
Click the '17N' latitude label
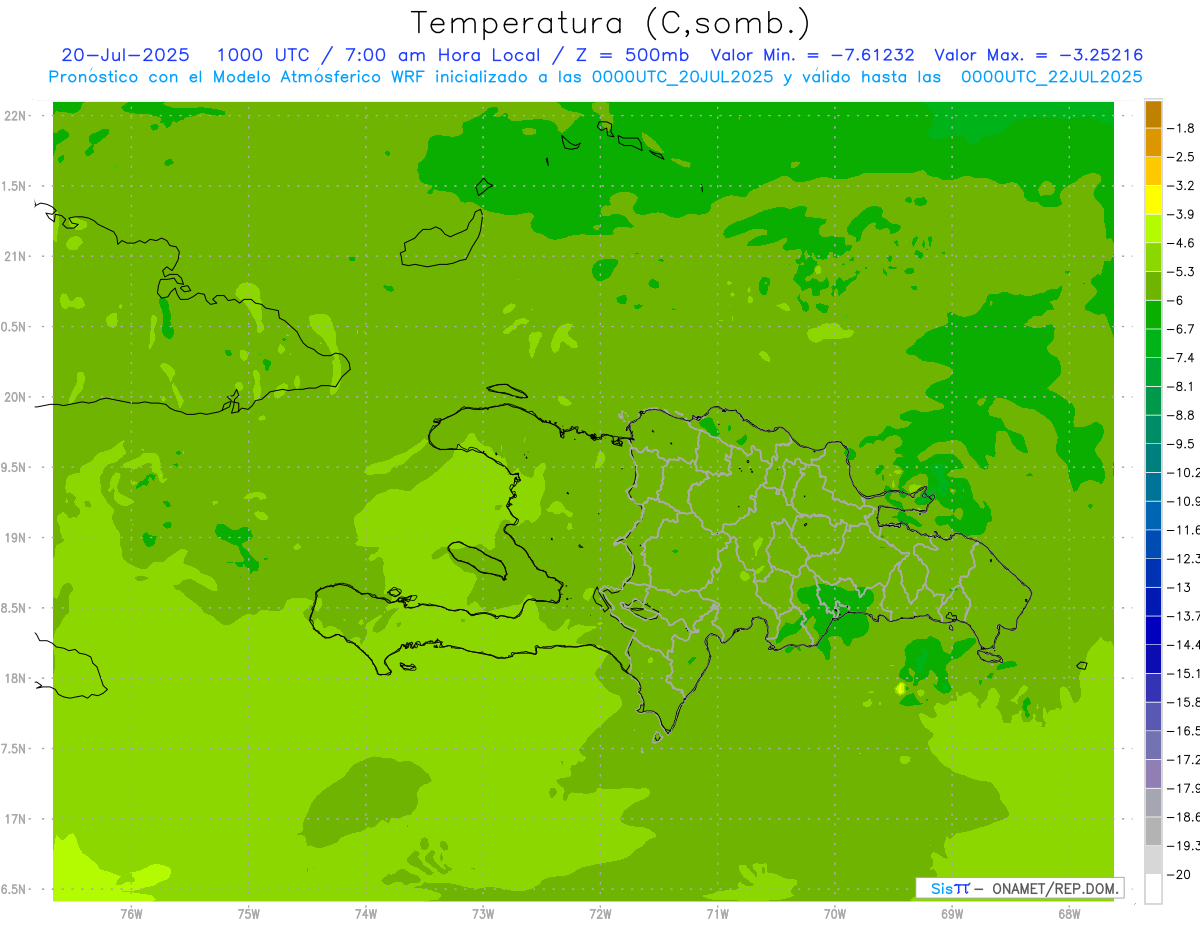pos(15,819)
